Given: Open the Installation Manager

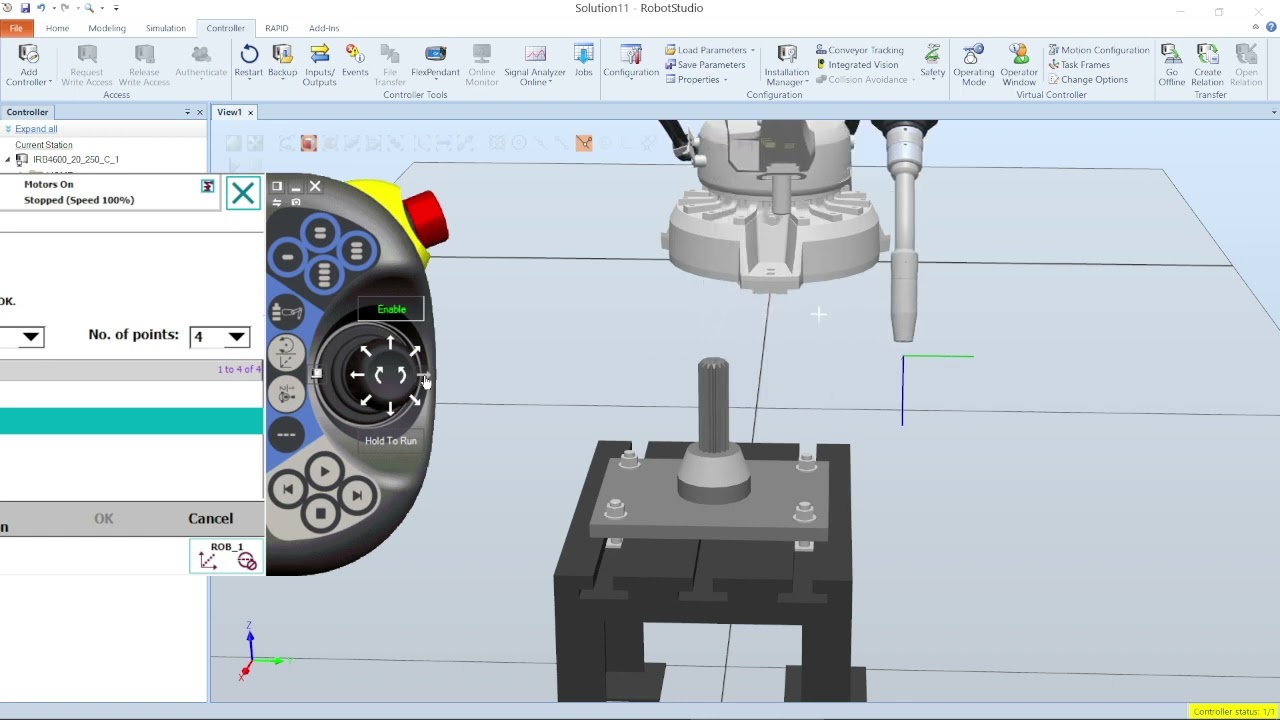Looking at the screenshot, I should 787,65.
